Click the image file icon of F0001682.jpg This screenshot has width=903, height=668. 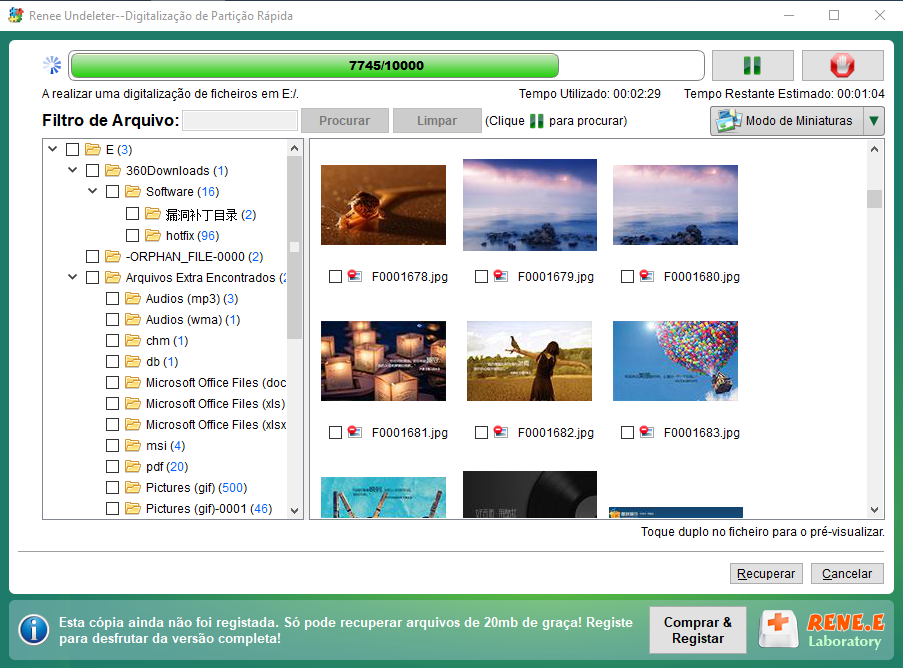501,432
